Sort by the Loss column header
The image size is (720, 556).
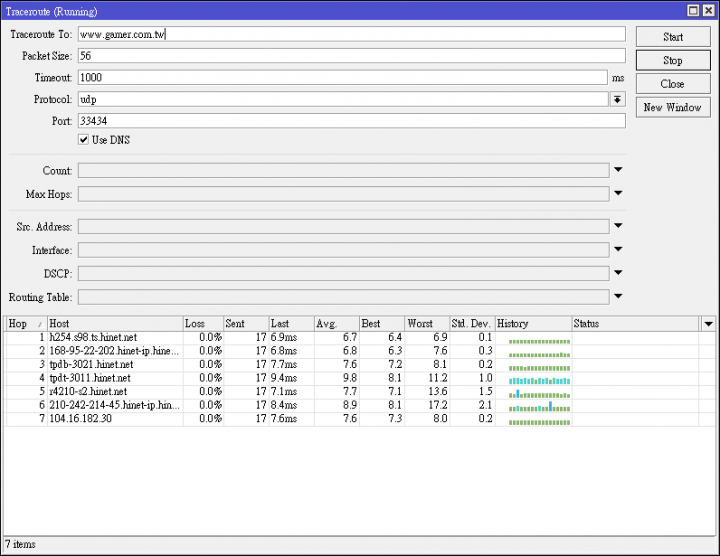coord(203,324)
